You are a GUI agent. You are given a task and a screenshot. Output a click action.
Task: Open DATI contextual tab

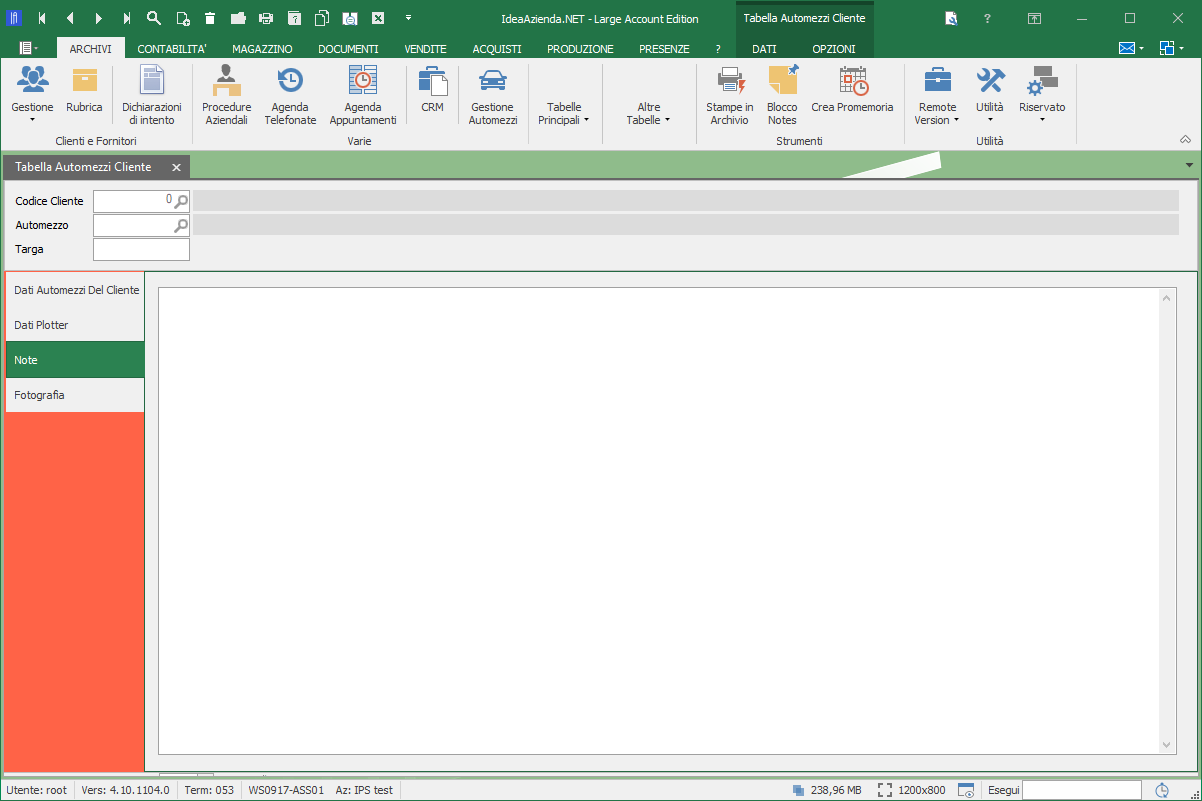click(764, 48)
